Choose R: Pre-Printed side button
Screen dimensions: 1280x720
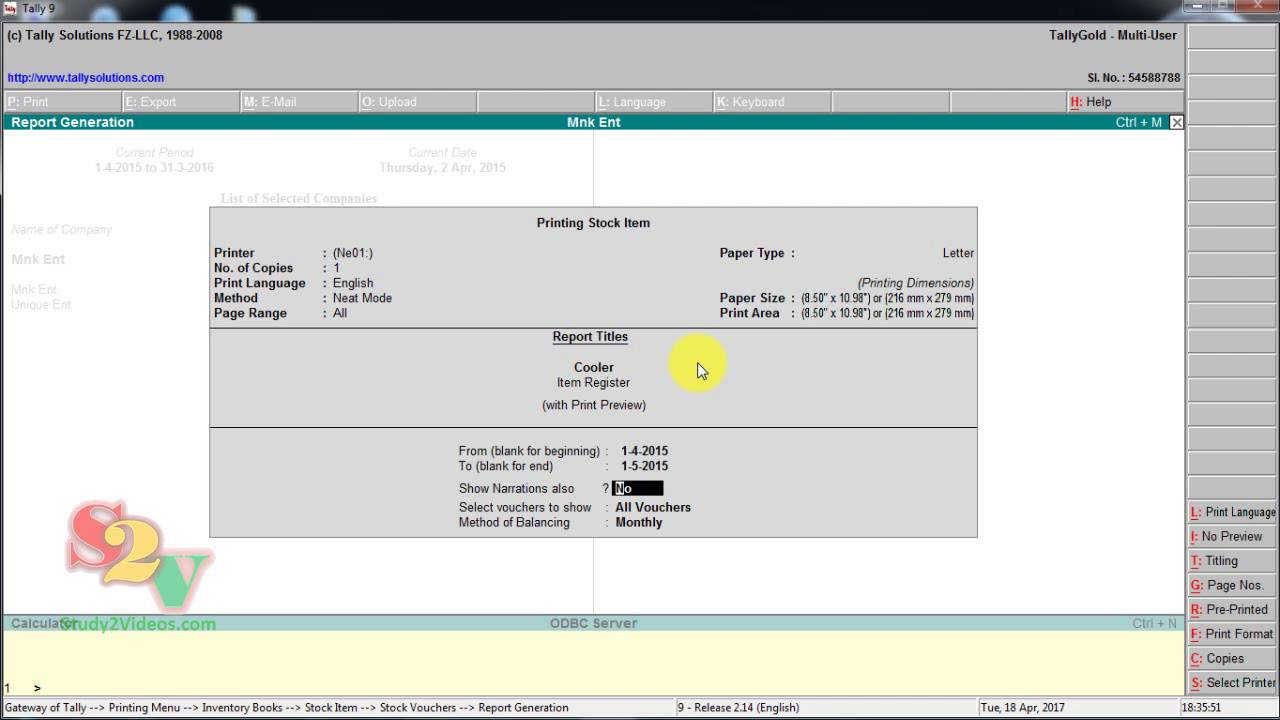(1233, 609)
